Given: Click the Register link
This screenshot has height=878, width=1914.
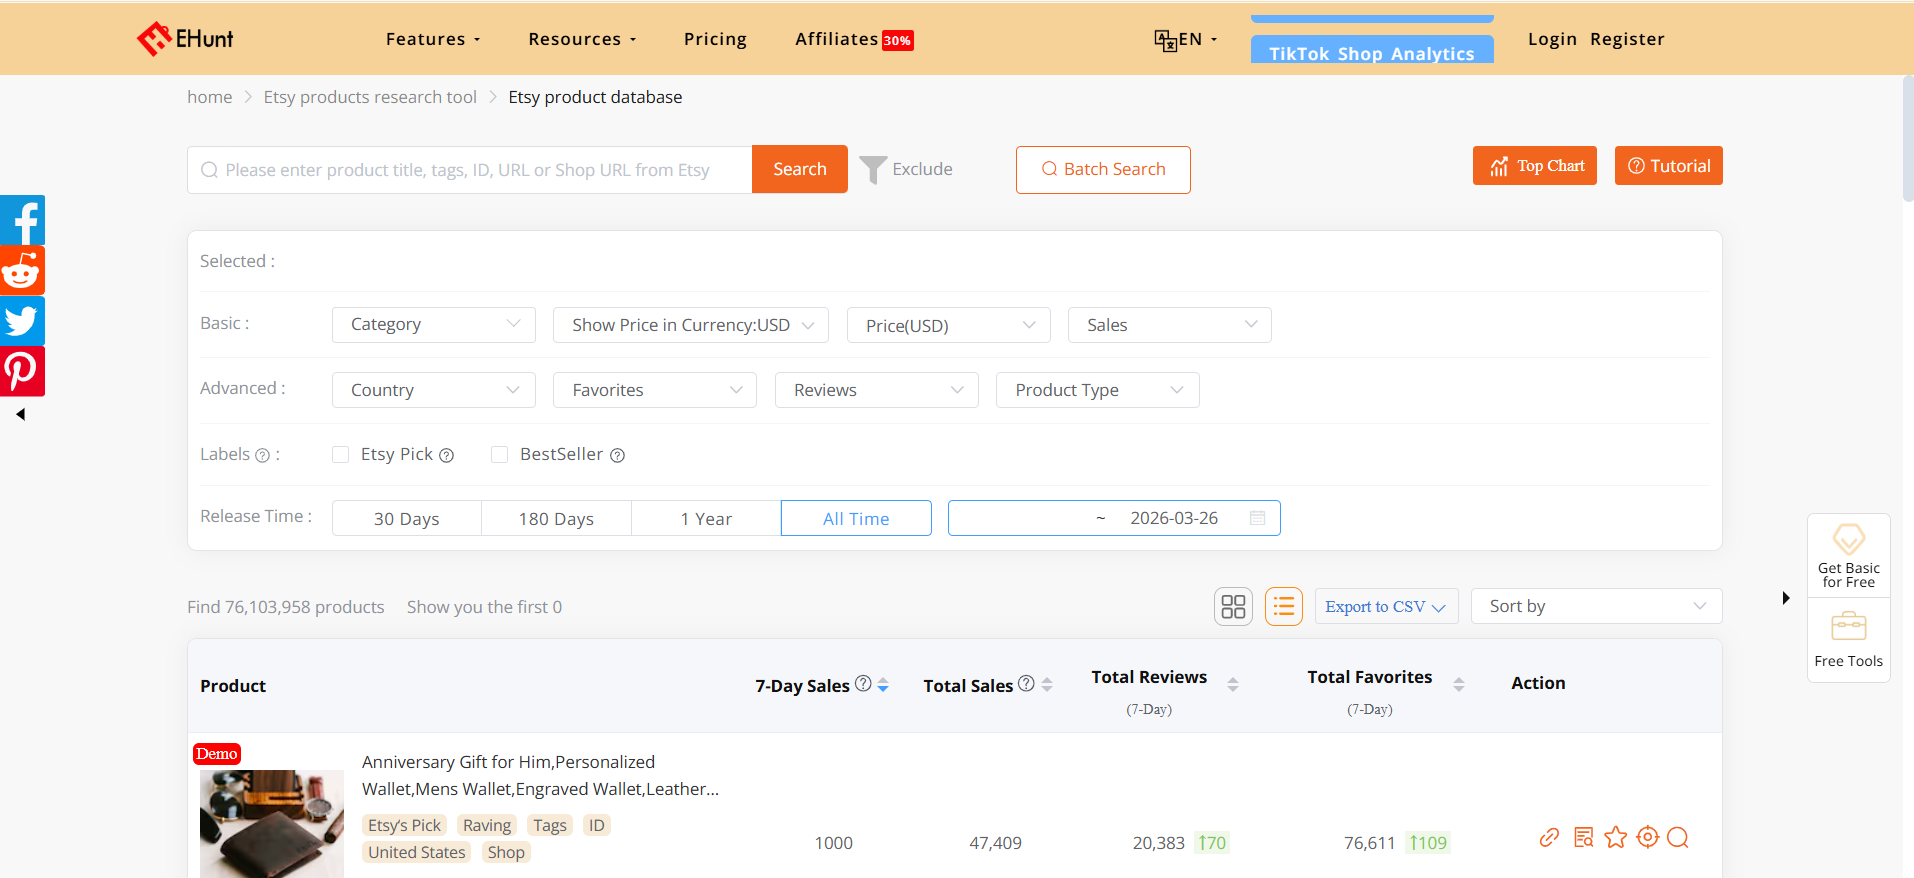Looking at the screenshot, I should [x=1627, y=39].
